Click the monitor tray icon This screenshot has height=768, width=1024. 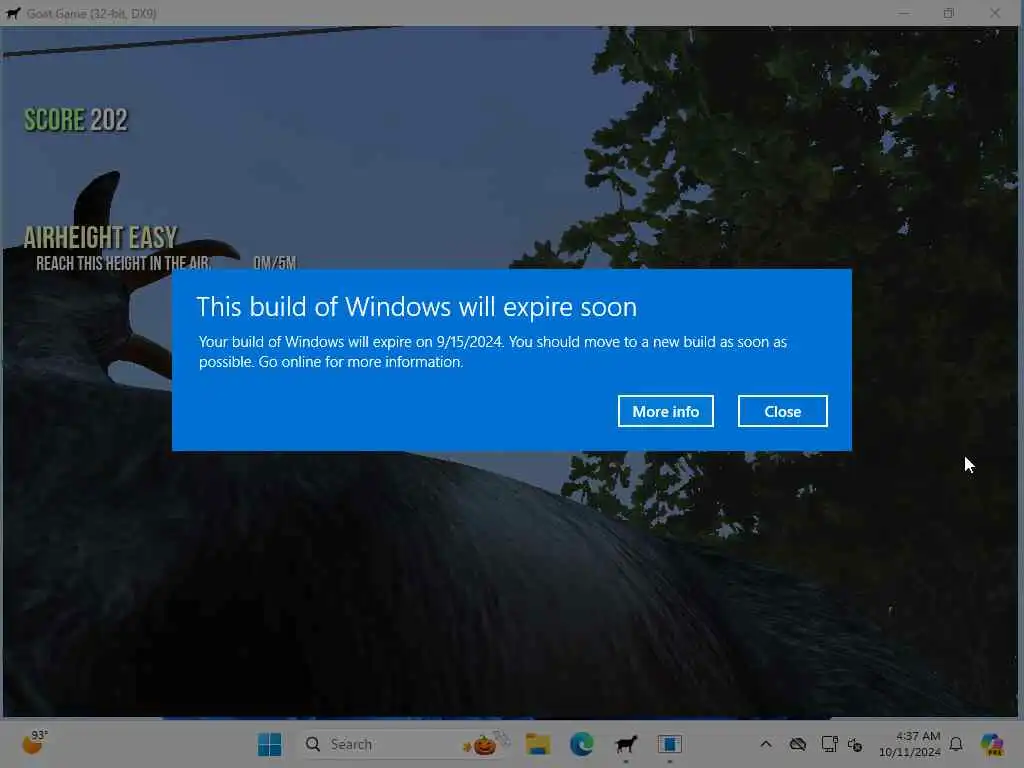point(829,744)
